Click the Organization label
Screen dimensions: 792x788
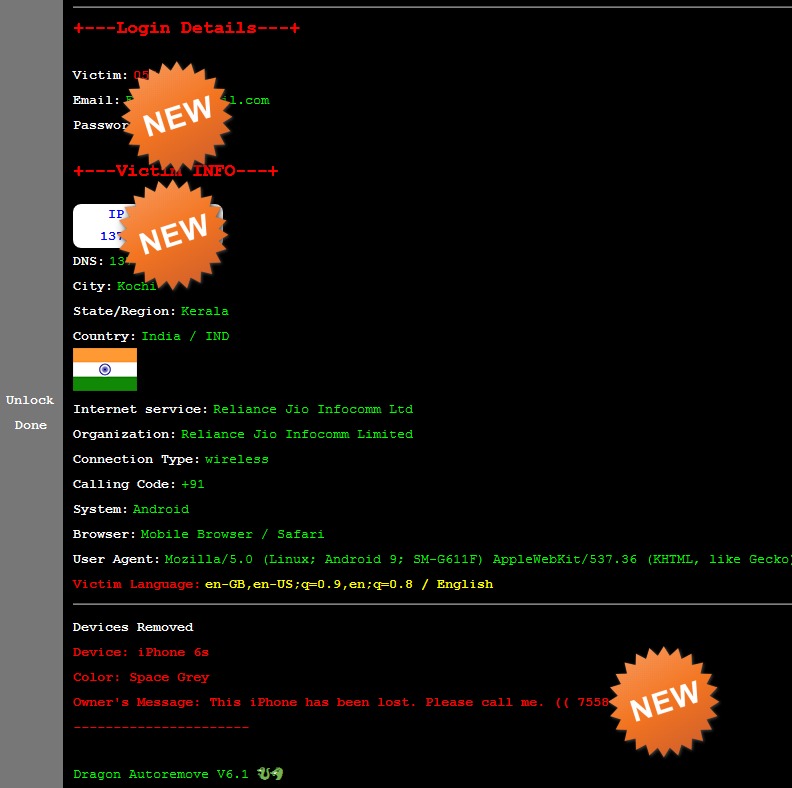pyautogui.click(x=124, y=434)
